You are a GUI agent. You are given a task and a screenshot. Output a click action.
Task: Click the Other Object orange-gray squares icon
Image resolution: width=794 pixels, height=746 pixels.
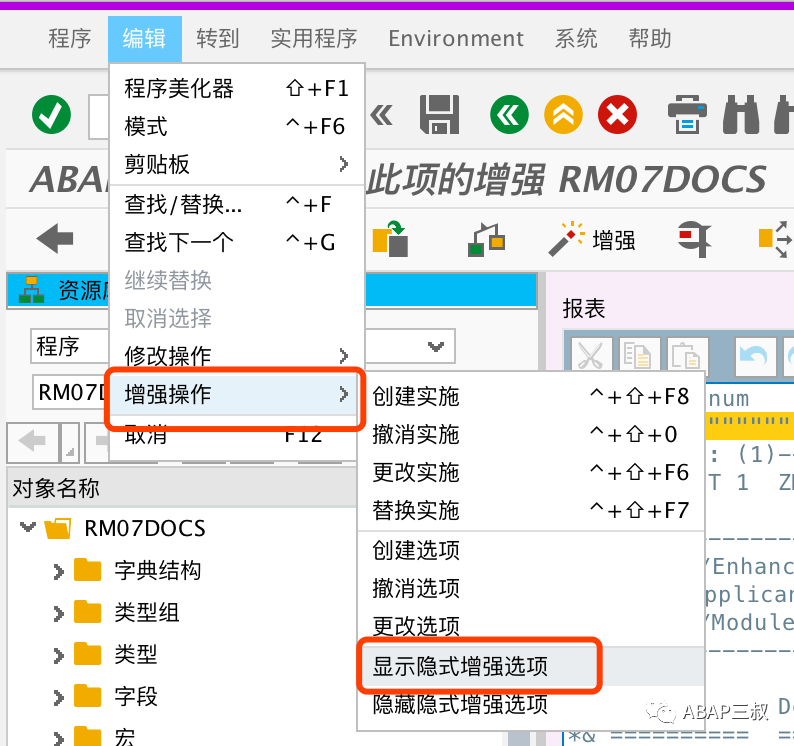390,239
